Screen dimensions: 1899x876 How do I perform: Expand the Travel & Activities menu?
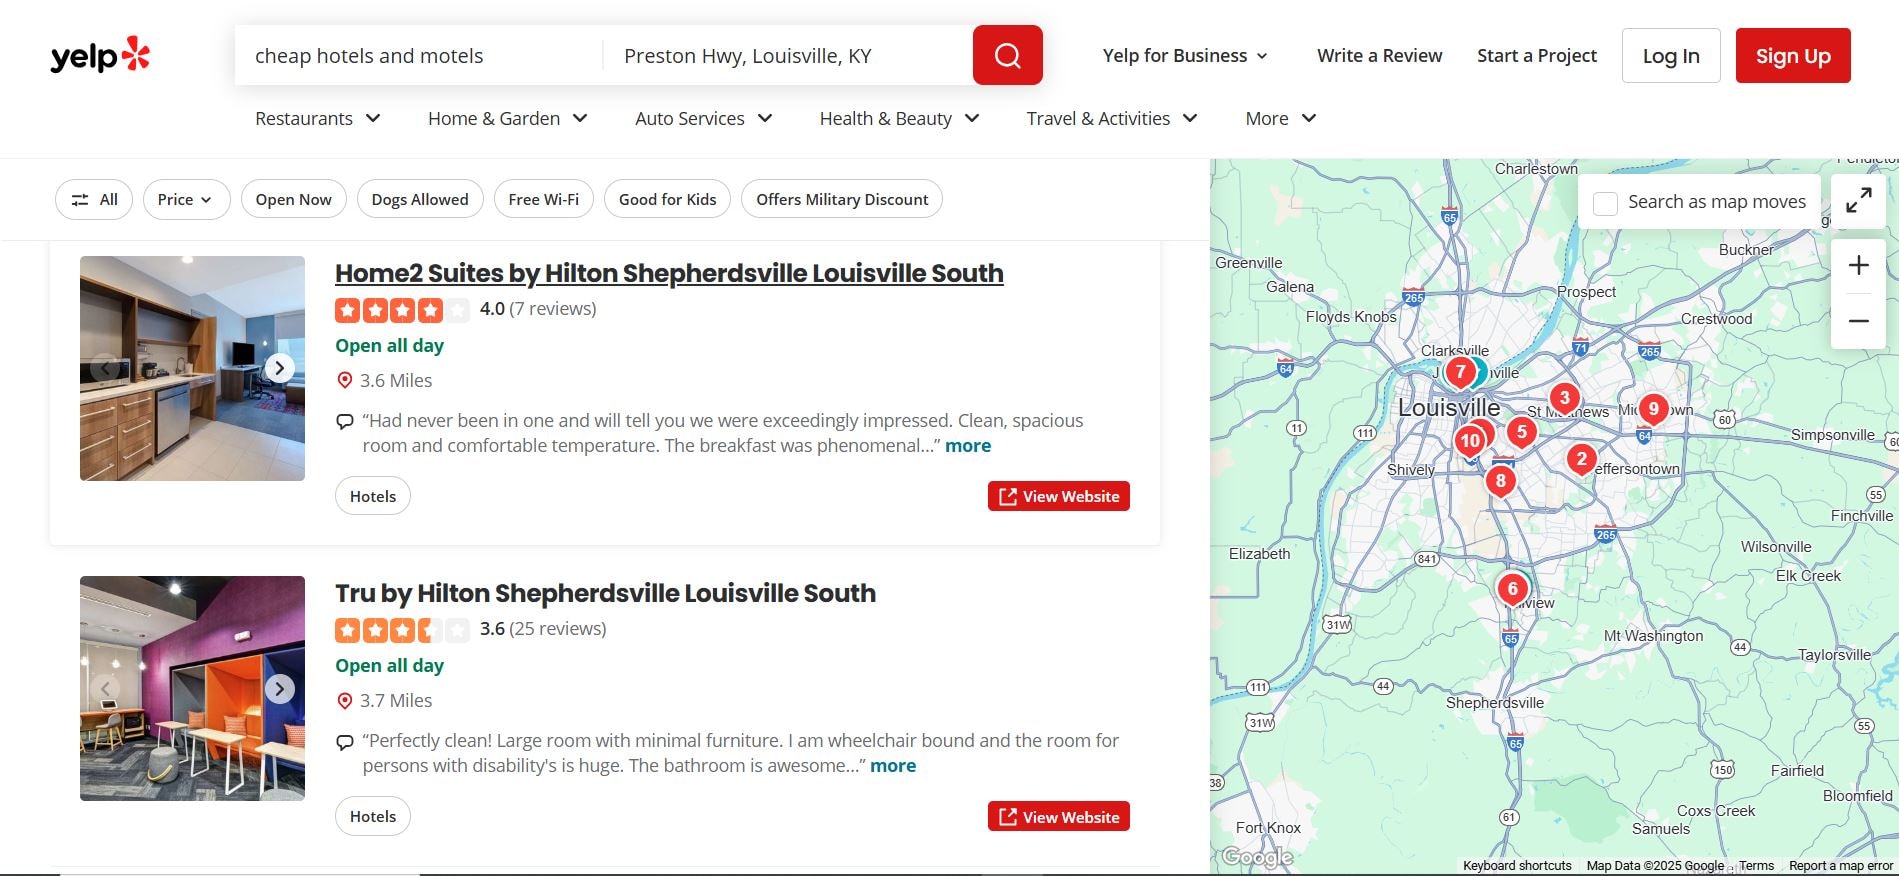[x=1112, y=118]
